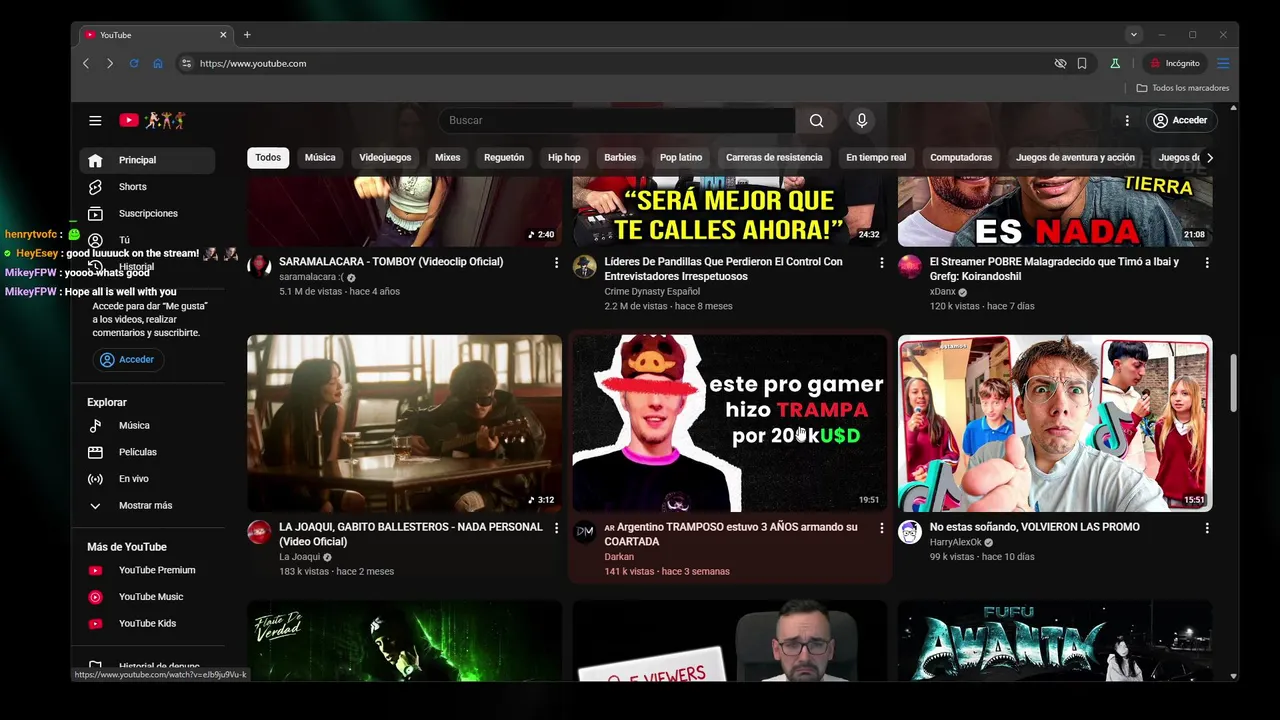The height and width of the screenshot is (720, 1280).
Task: Open La Joaqui channel name link
Action: tap(299, 557)
